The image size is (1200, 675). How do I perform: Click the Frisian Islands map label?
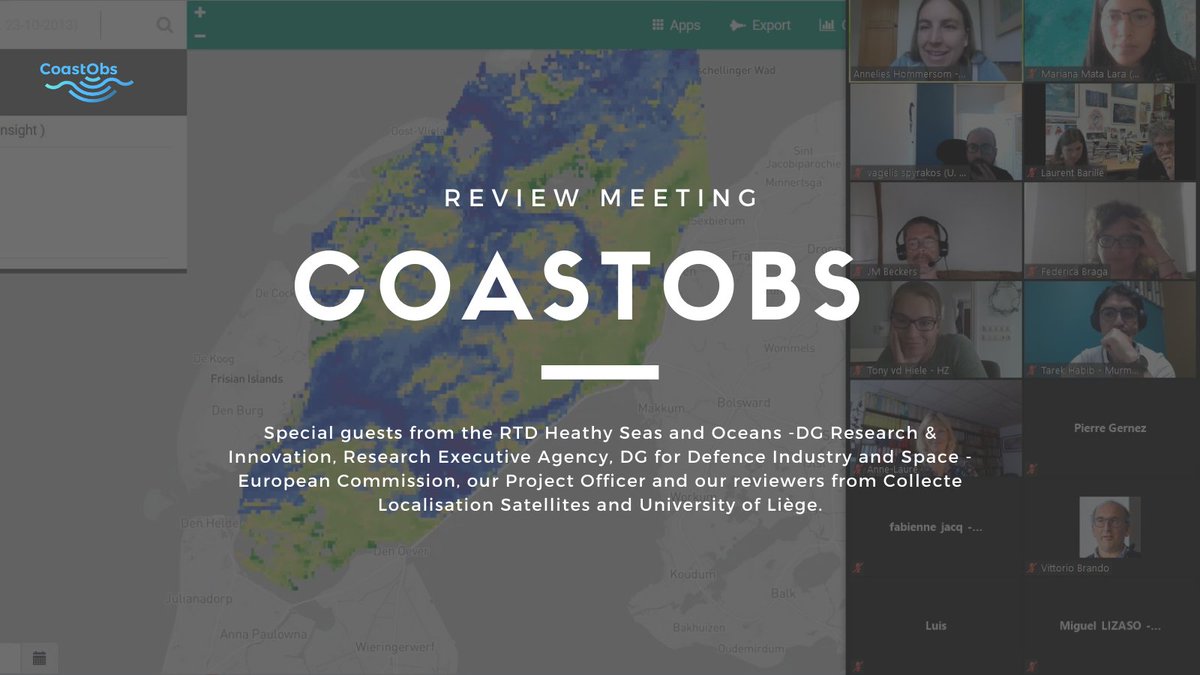coord(246,380)
